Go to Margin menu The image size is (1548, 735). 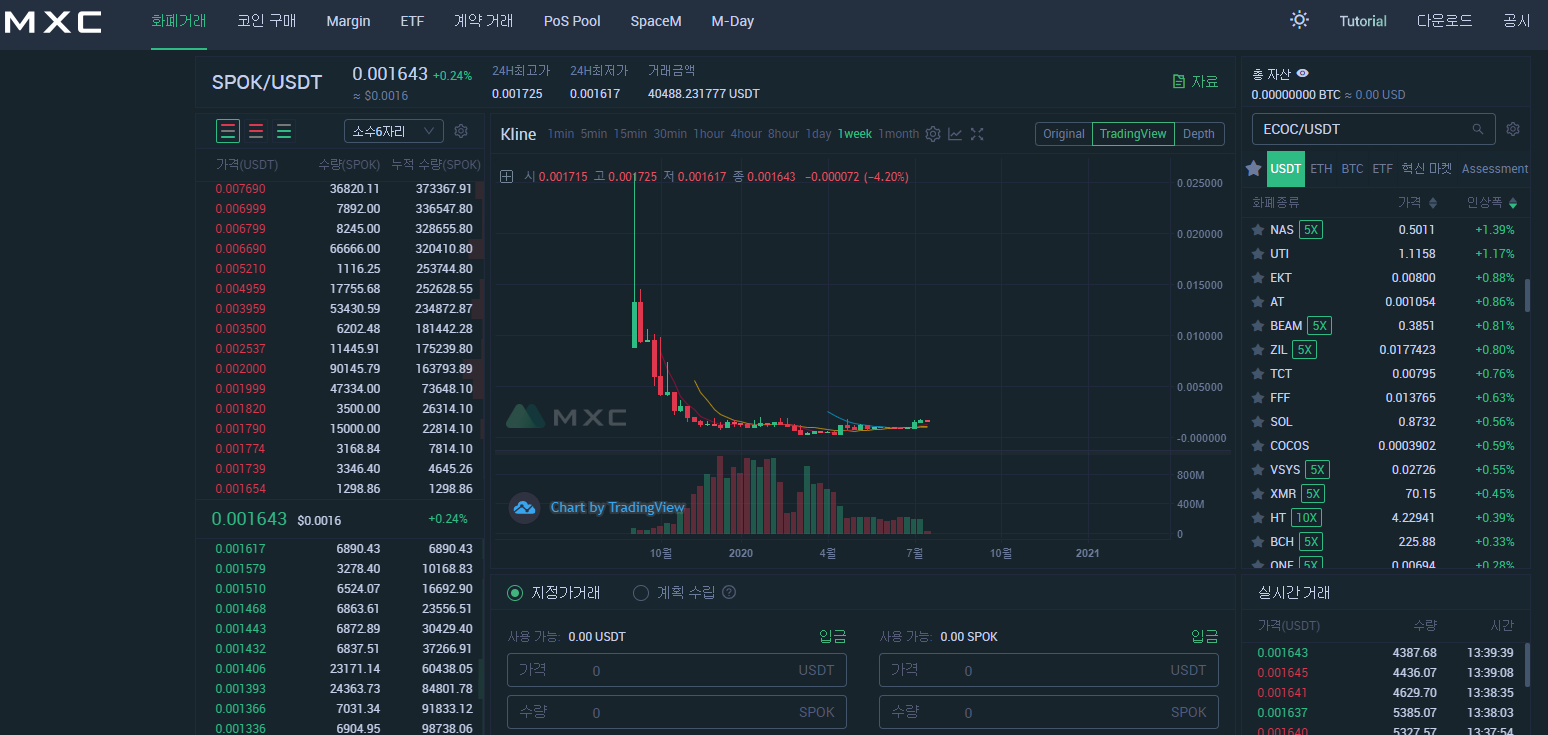point(348,21)
